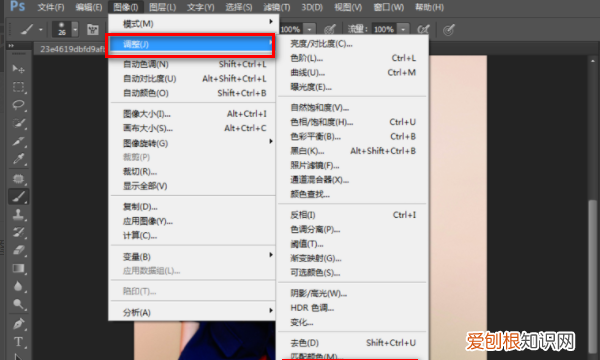Click the highlighted 调整(J) menu item

point(191,44)
